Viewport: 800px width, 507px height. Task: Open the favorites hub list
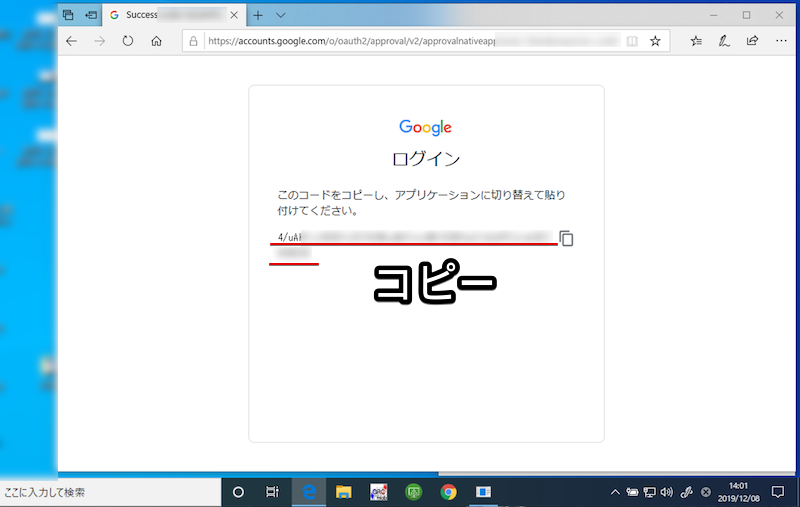click(x=697, y=41)
